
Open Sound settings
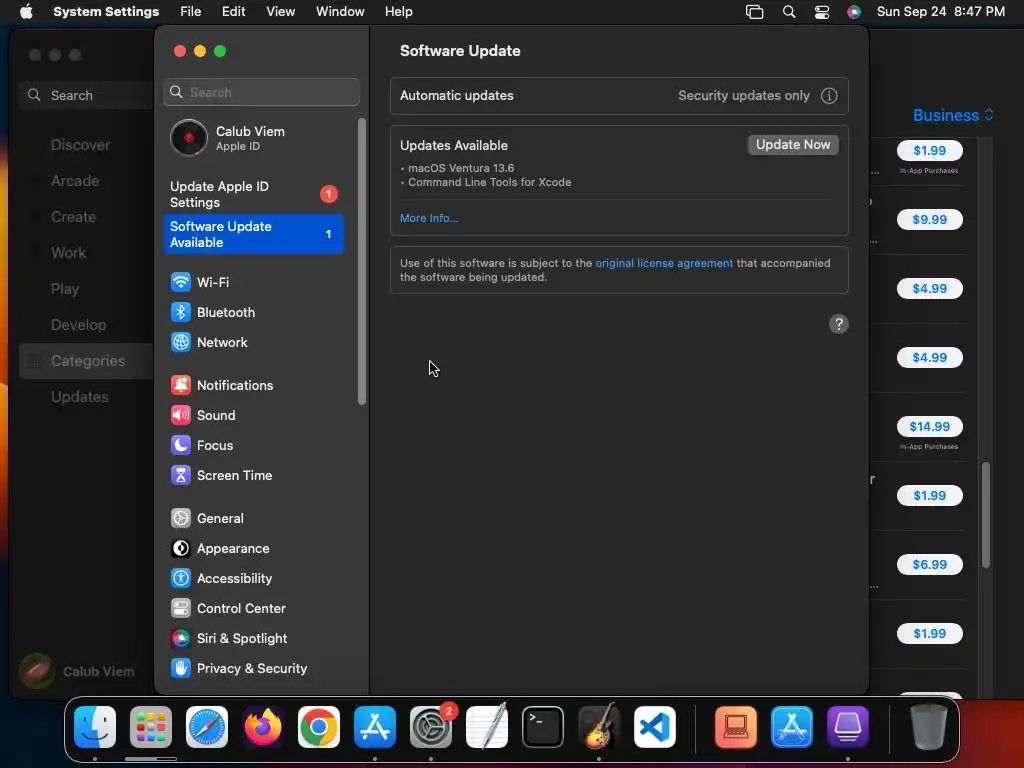tap(203, 415)
